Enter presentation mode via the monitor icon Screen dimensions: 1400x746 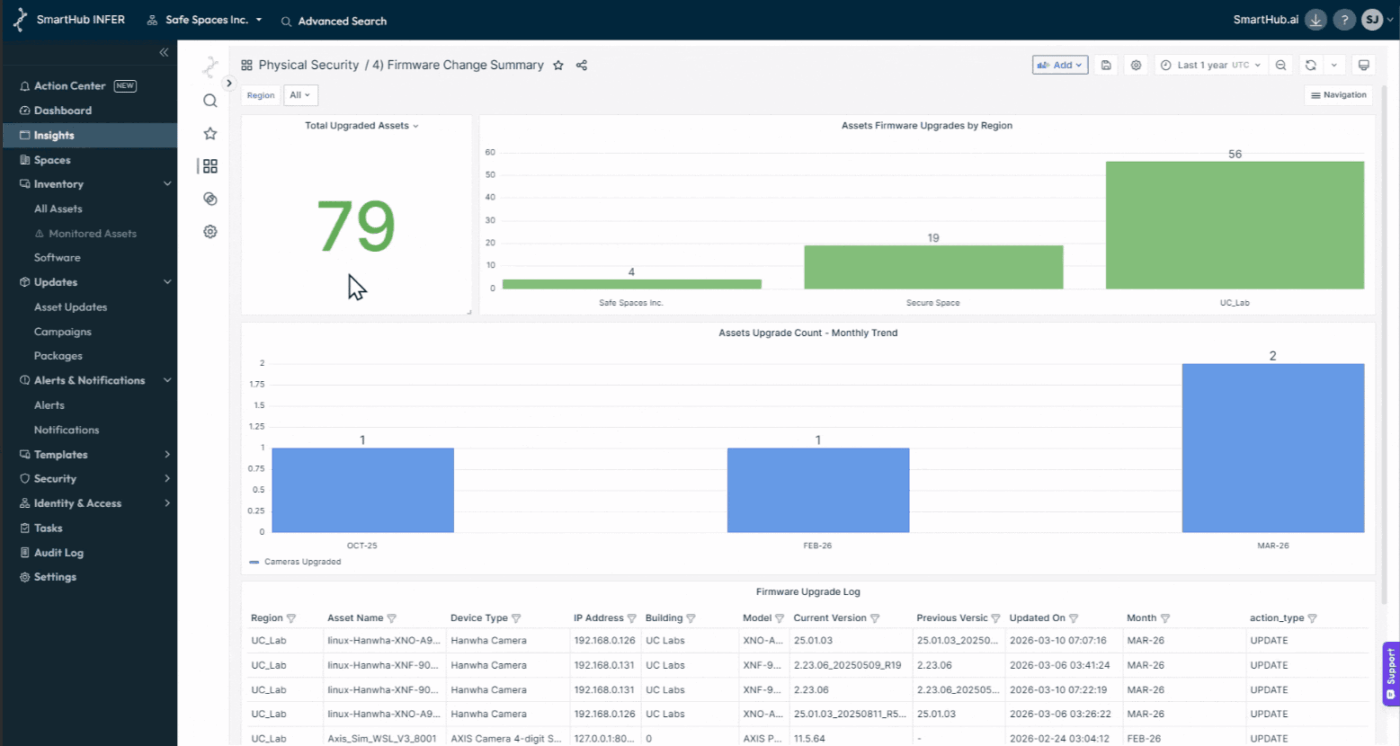click(1363, 64)
